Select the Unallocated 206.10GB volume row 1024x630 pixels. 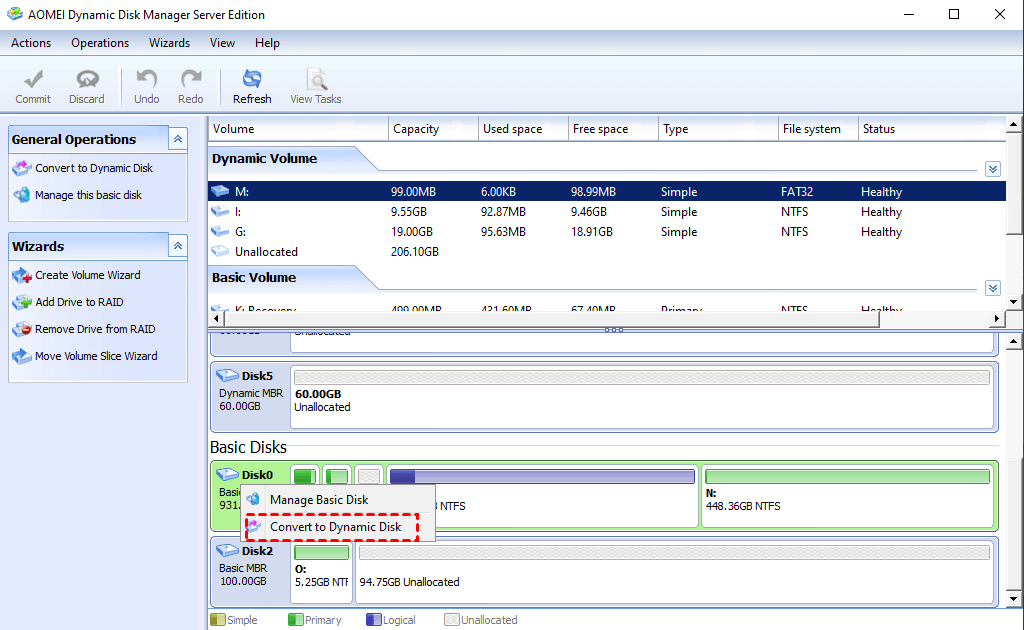click(x=607, y=251)
